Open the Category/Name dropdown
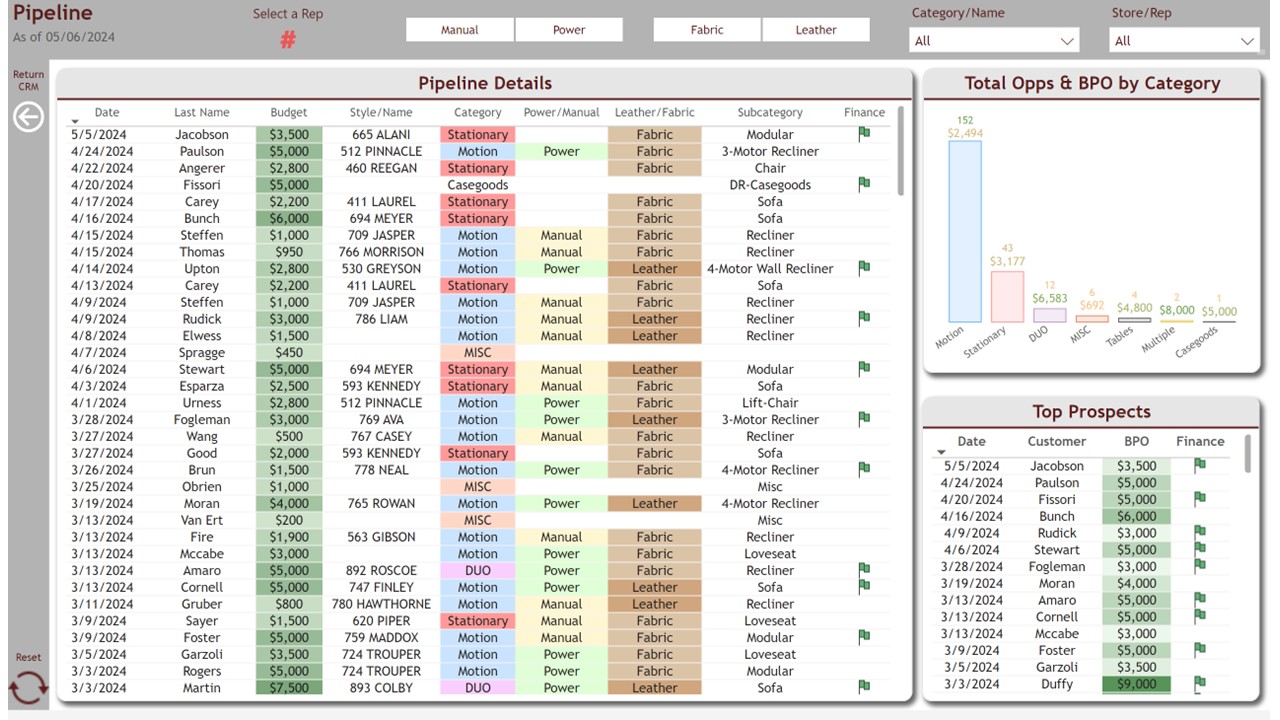The width and height of the screenshot is (1280, 720). click(x=994, y=41)
